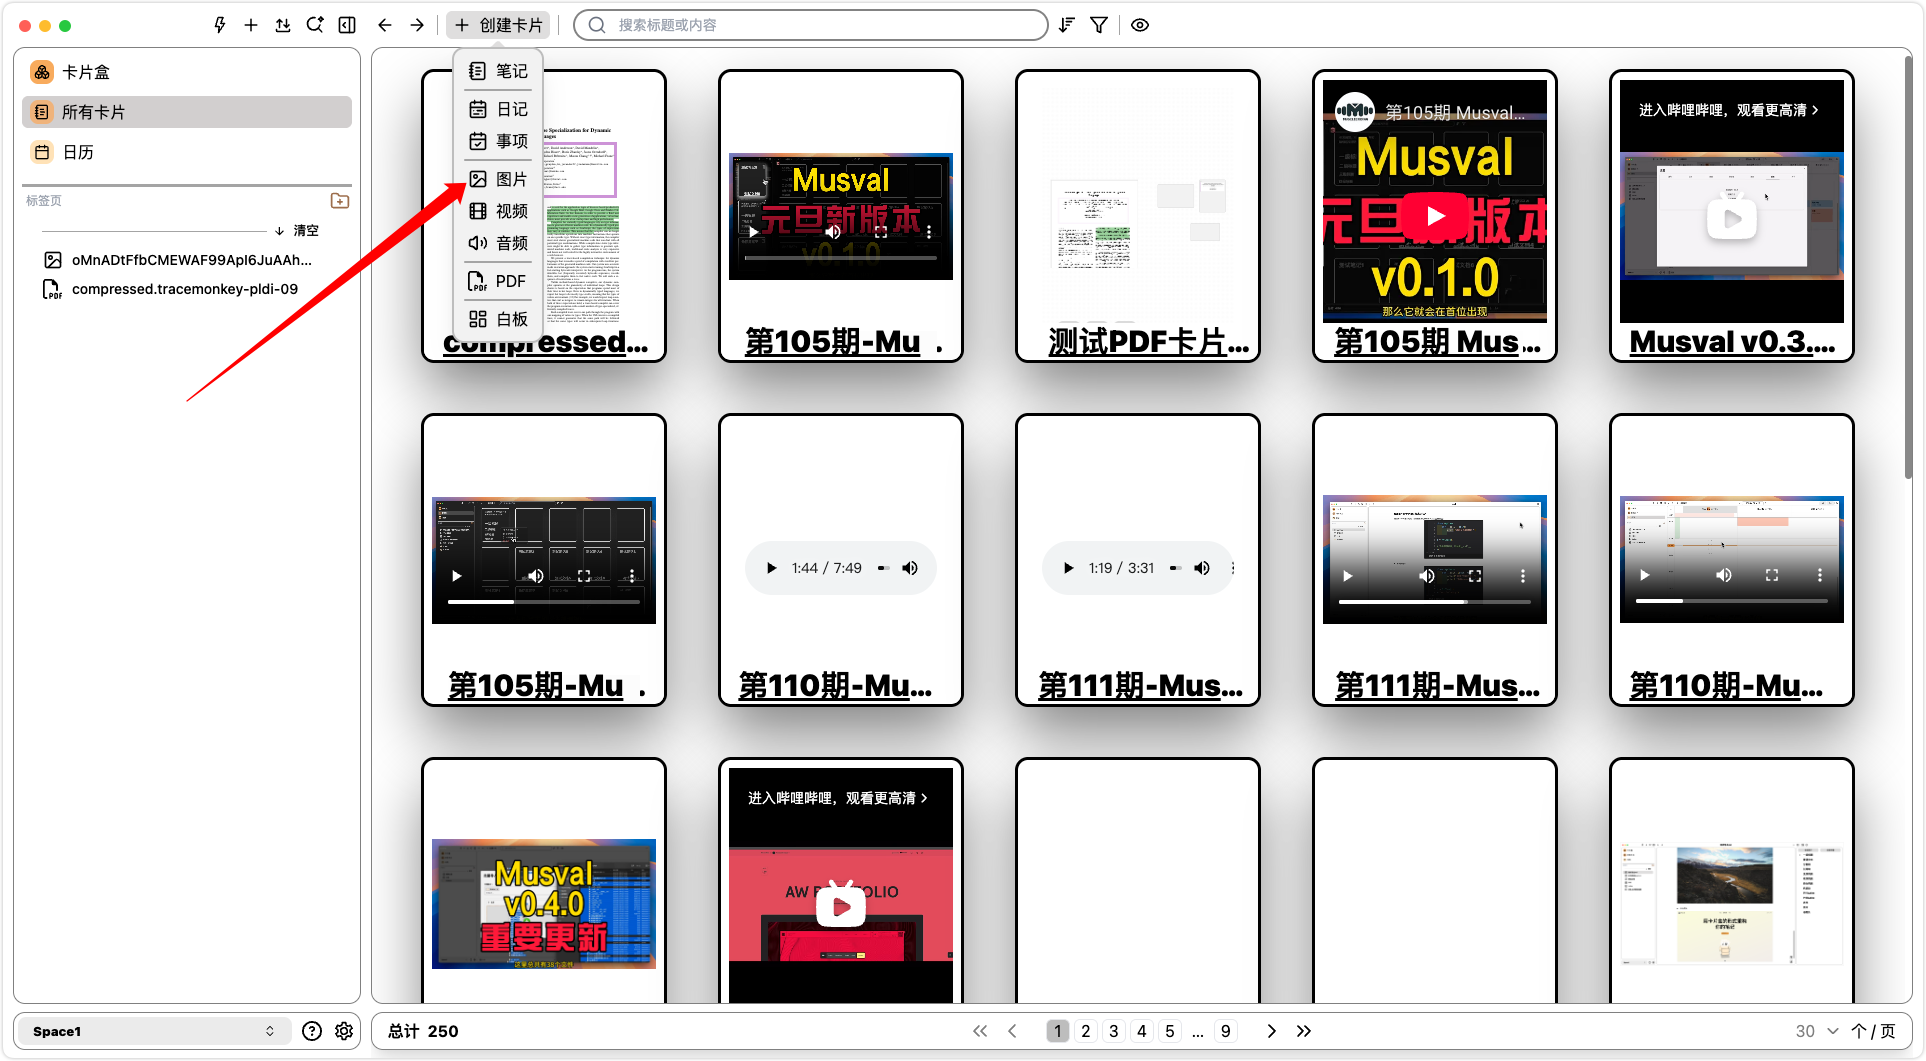Click the 1:44 / 7:49 audio progress slider

[x=883, y=568]
